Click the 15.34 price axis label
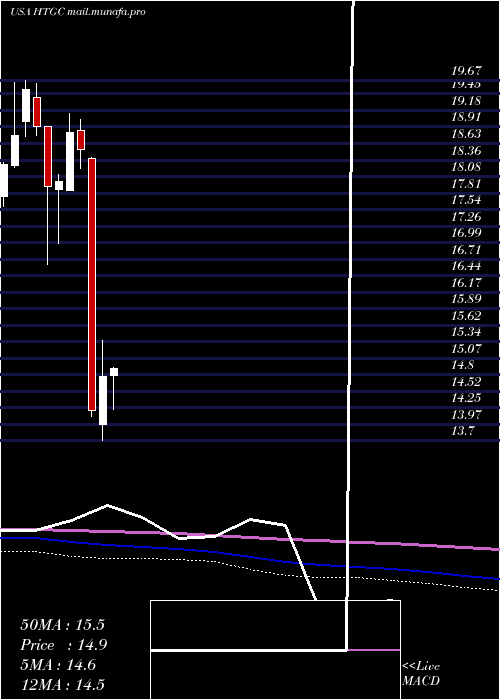This screenshot has width=500, height=700. point(466,333)
